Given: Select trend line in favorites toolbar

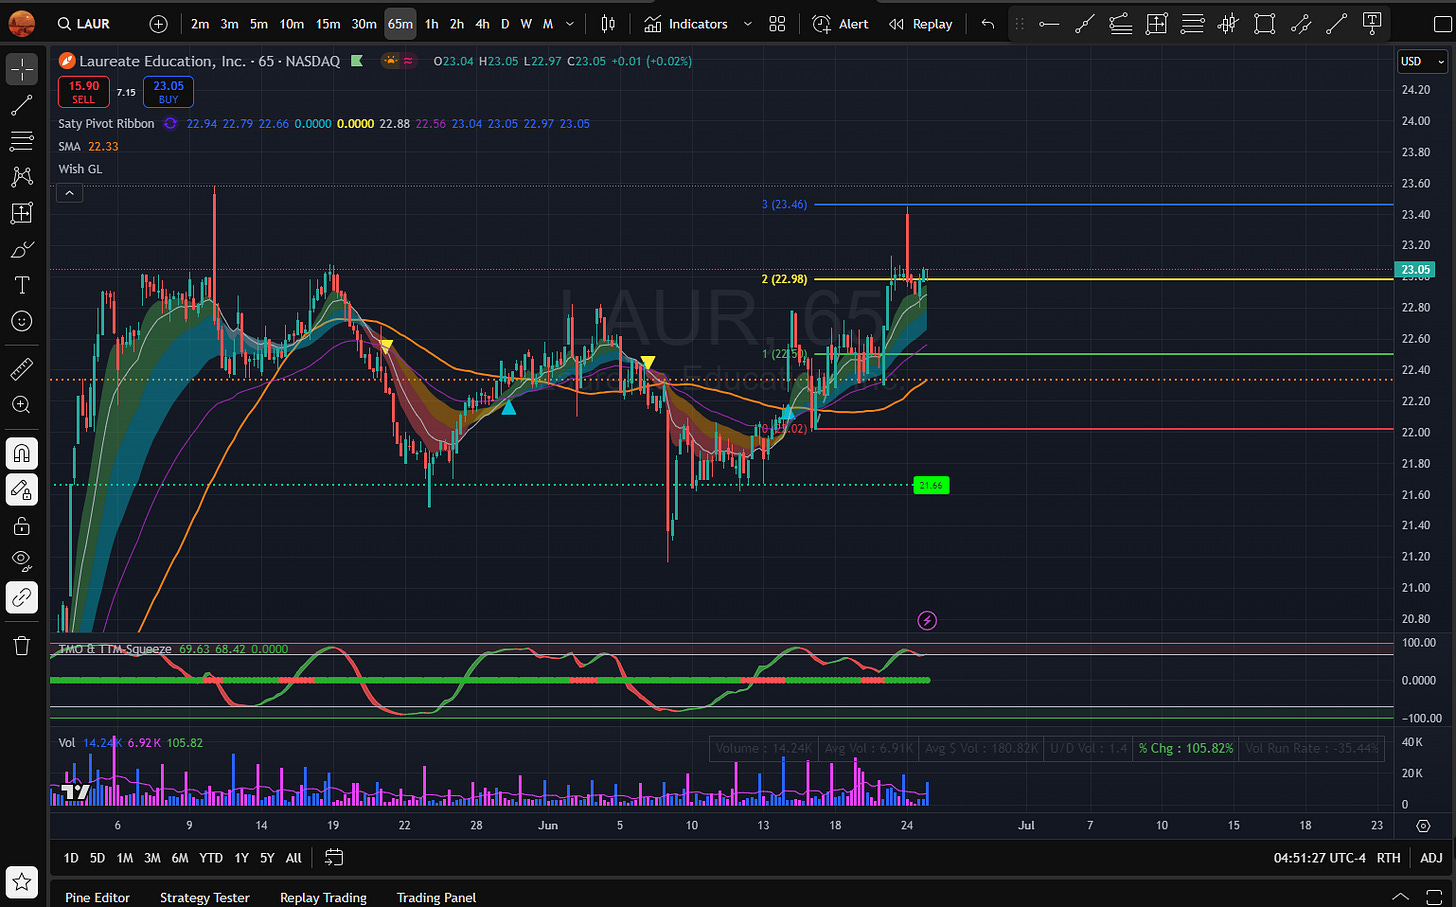Looking at the screenshot, I should pos(1085,24).
